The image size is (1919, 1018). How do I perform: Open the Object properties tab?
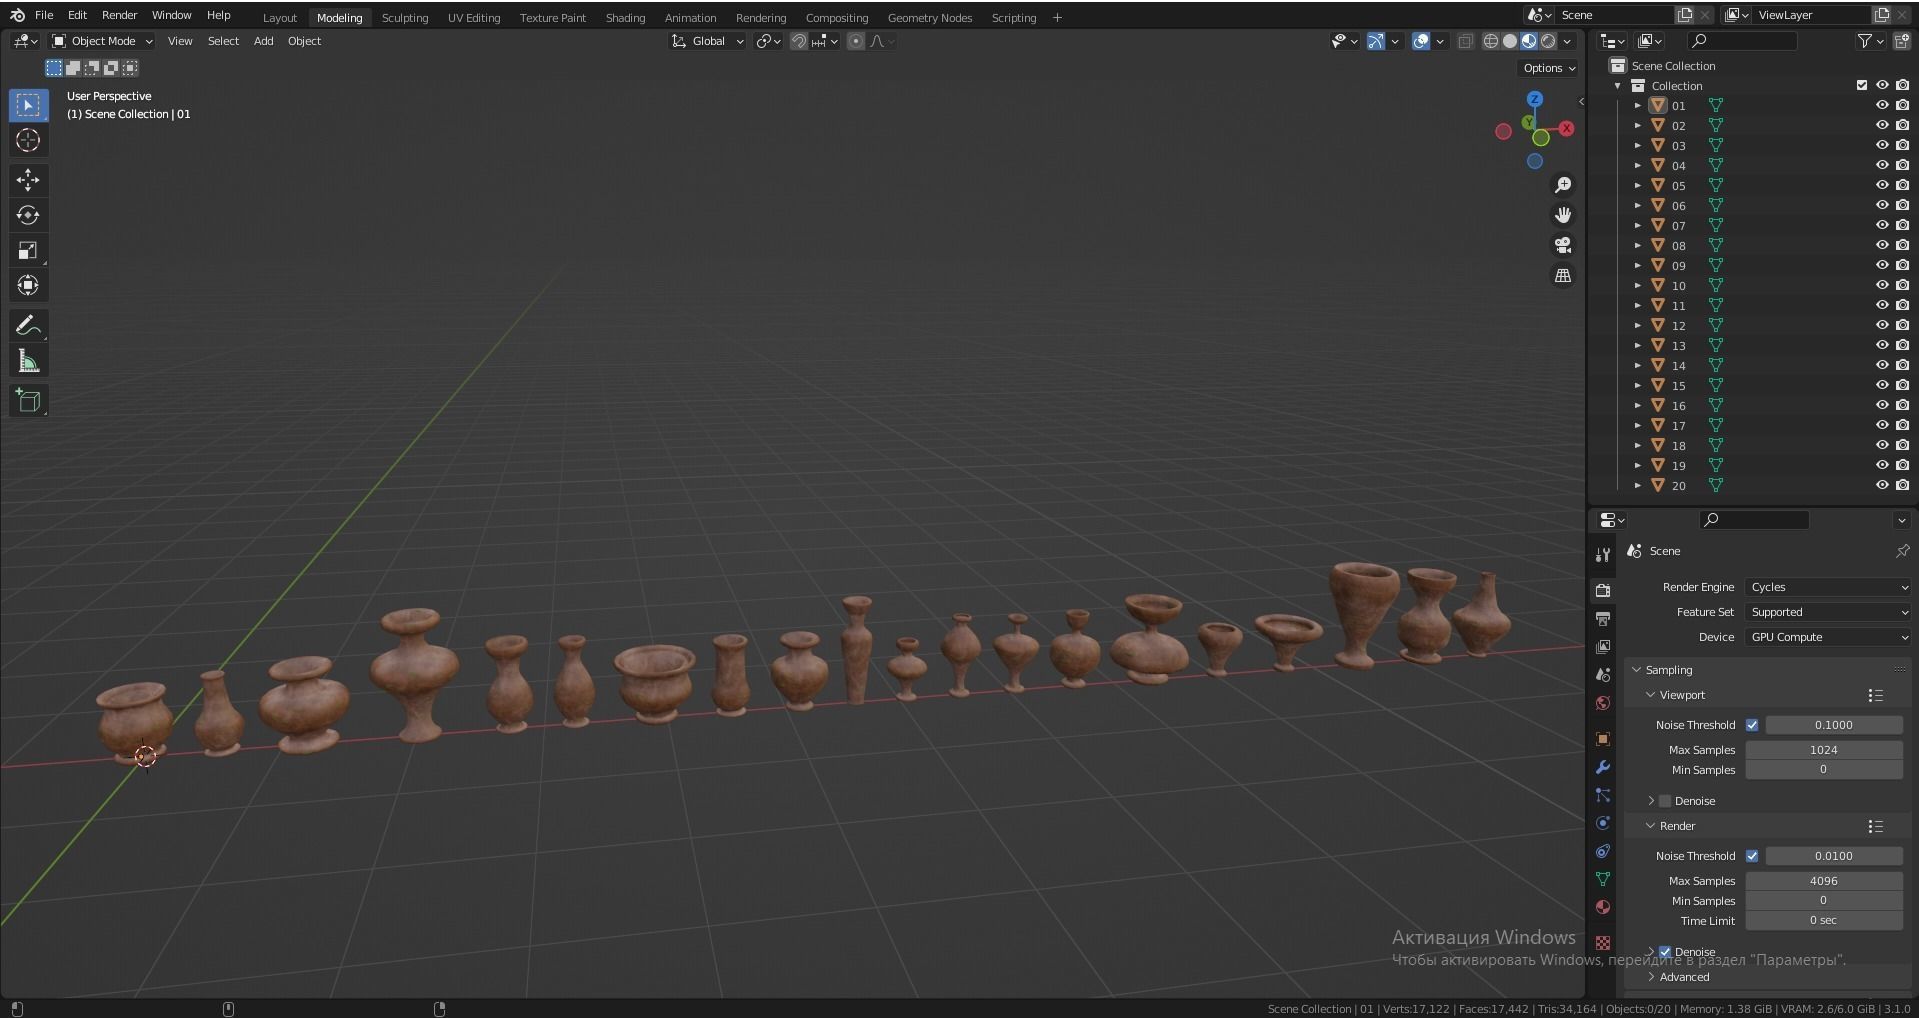click(x=1603, y=739)
